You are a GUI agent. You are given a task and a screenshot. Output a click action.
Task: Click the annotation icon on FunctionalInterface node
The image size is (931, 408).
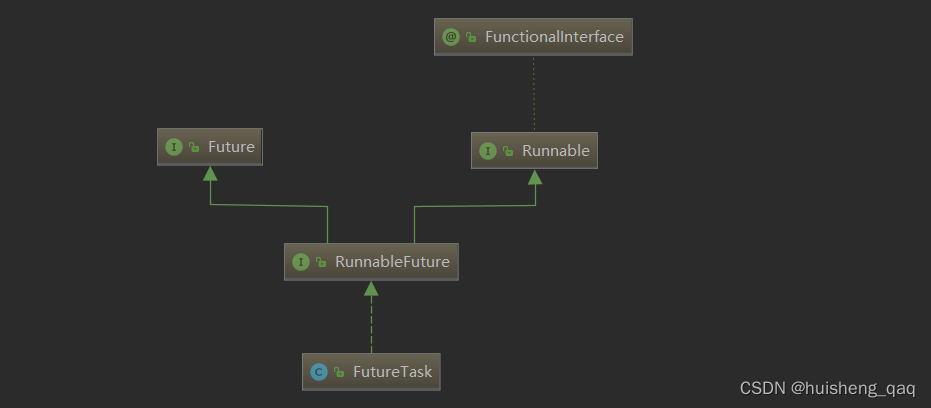point(451,37)
